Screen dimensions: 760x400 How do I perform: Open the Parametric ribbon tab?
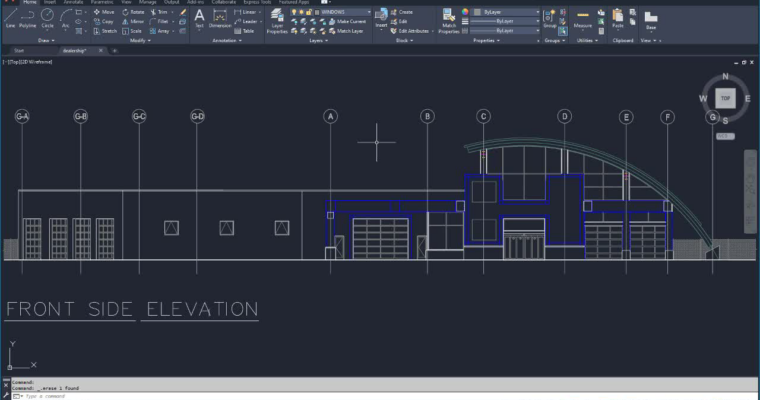tap(102, 2)
